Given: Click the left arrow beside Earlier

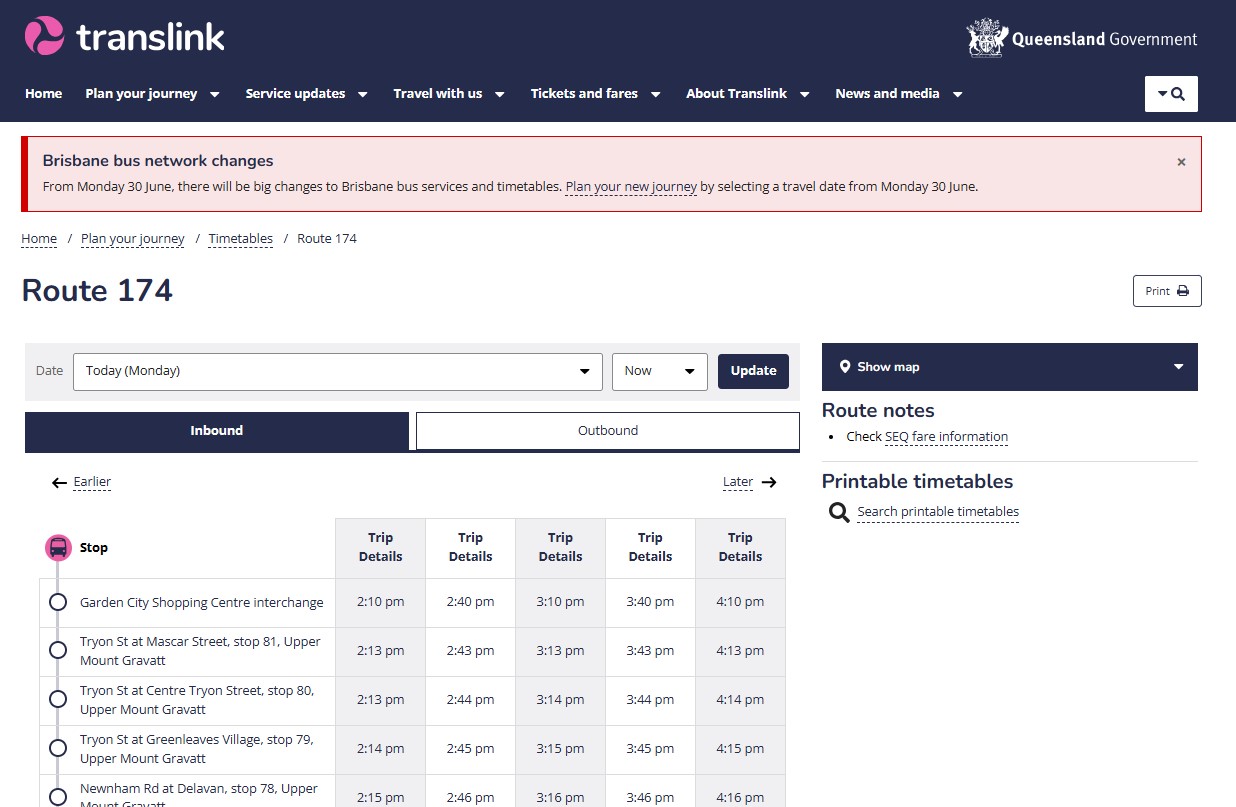Looking at the screenshot, I should pyautogui.click(x=60, y=483).
